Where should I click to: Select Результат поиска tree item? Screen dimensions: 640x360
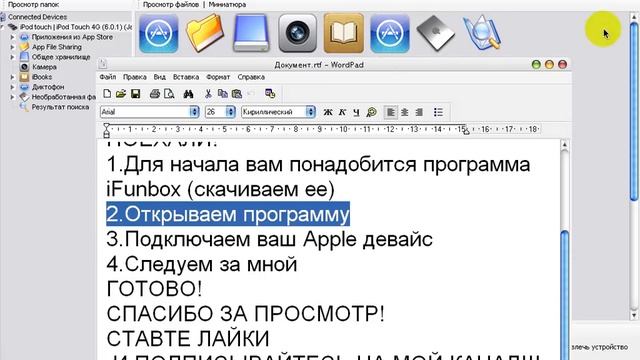tap(60, 107)
